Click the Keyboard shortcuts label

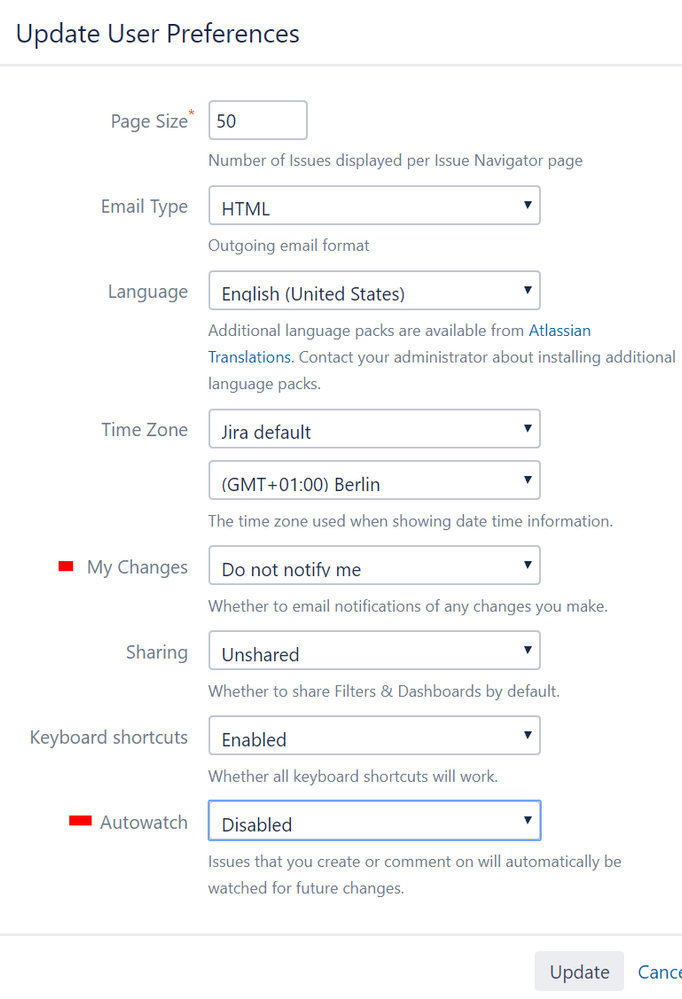coord(109,737)
